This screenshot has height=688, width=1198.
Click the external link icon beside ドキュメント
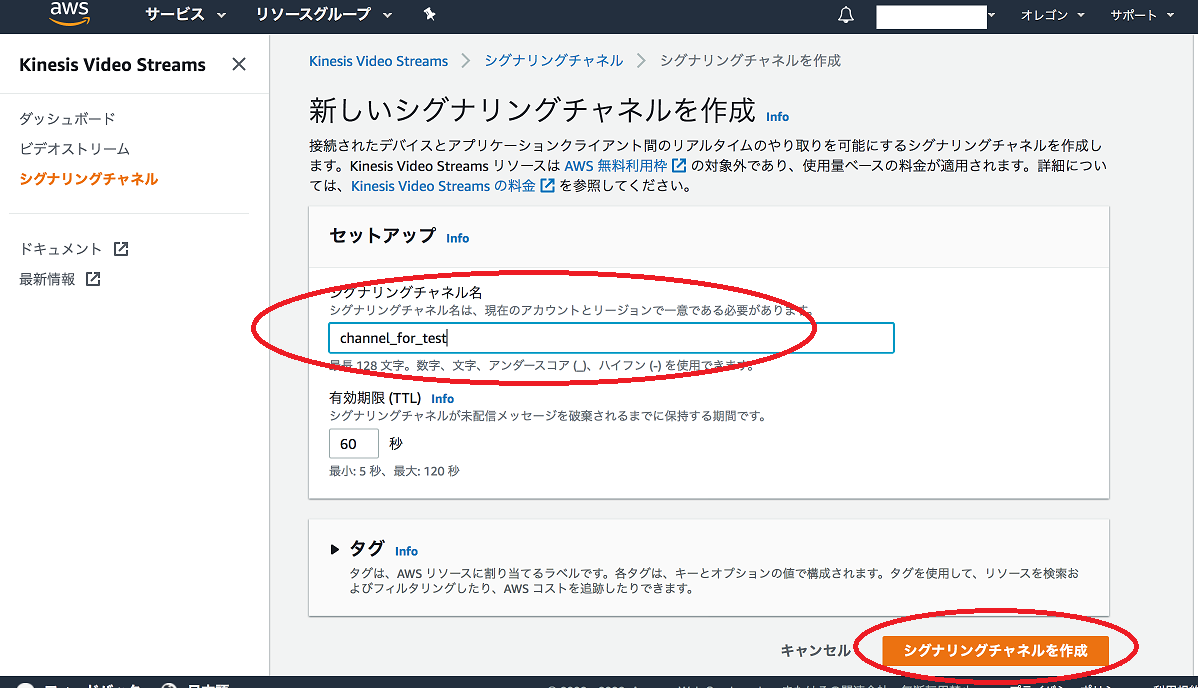pyautogui.click(x=121, y=248)
